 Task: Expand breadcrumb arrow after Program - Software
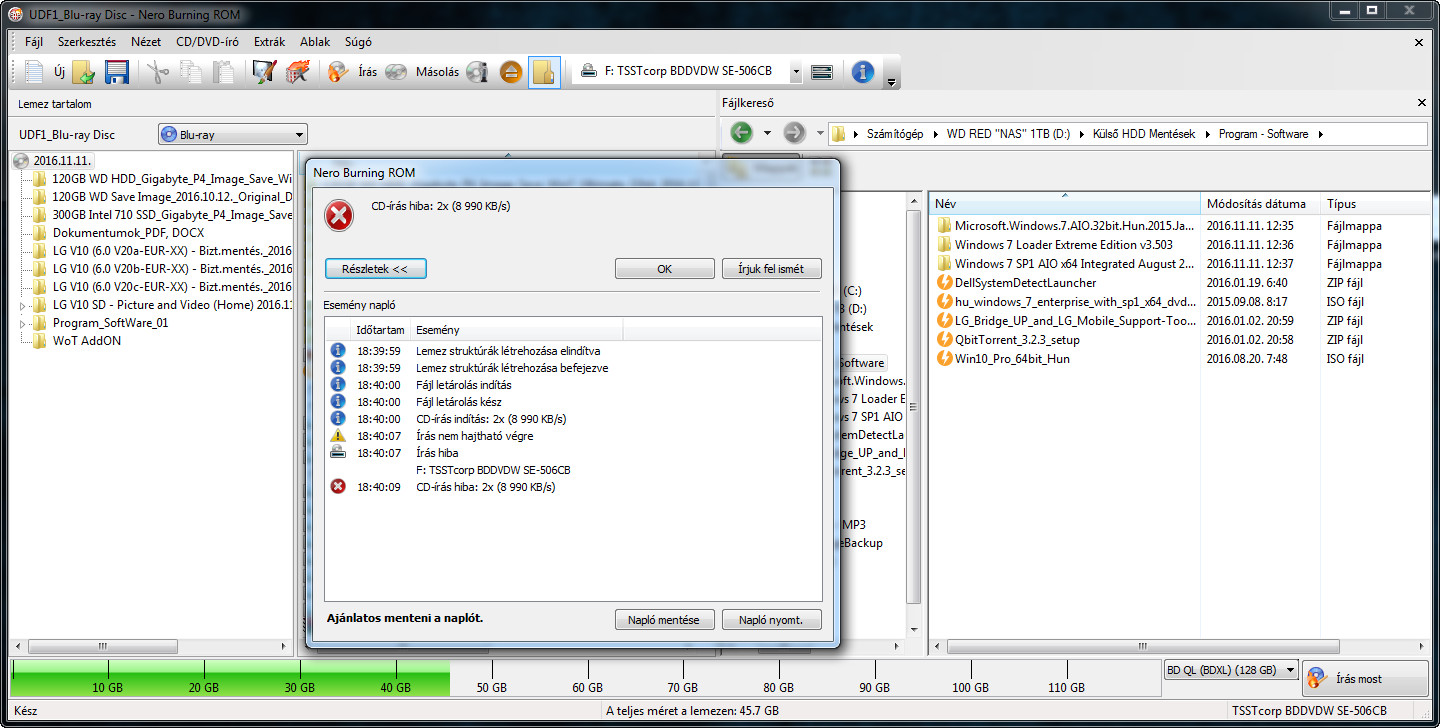point(1320,134)
